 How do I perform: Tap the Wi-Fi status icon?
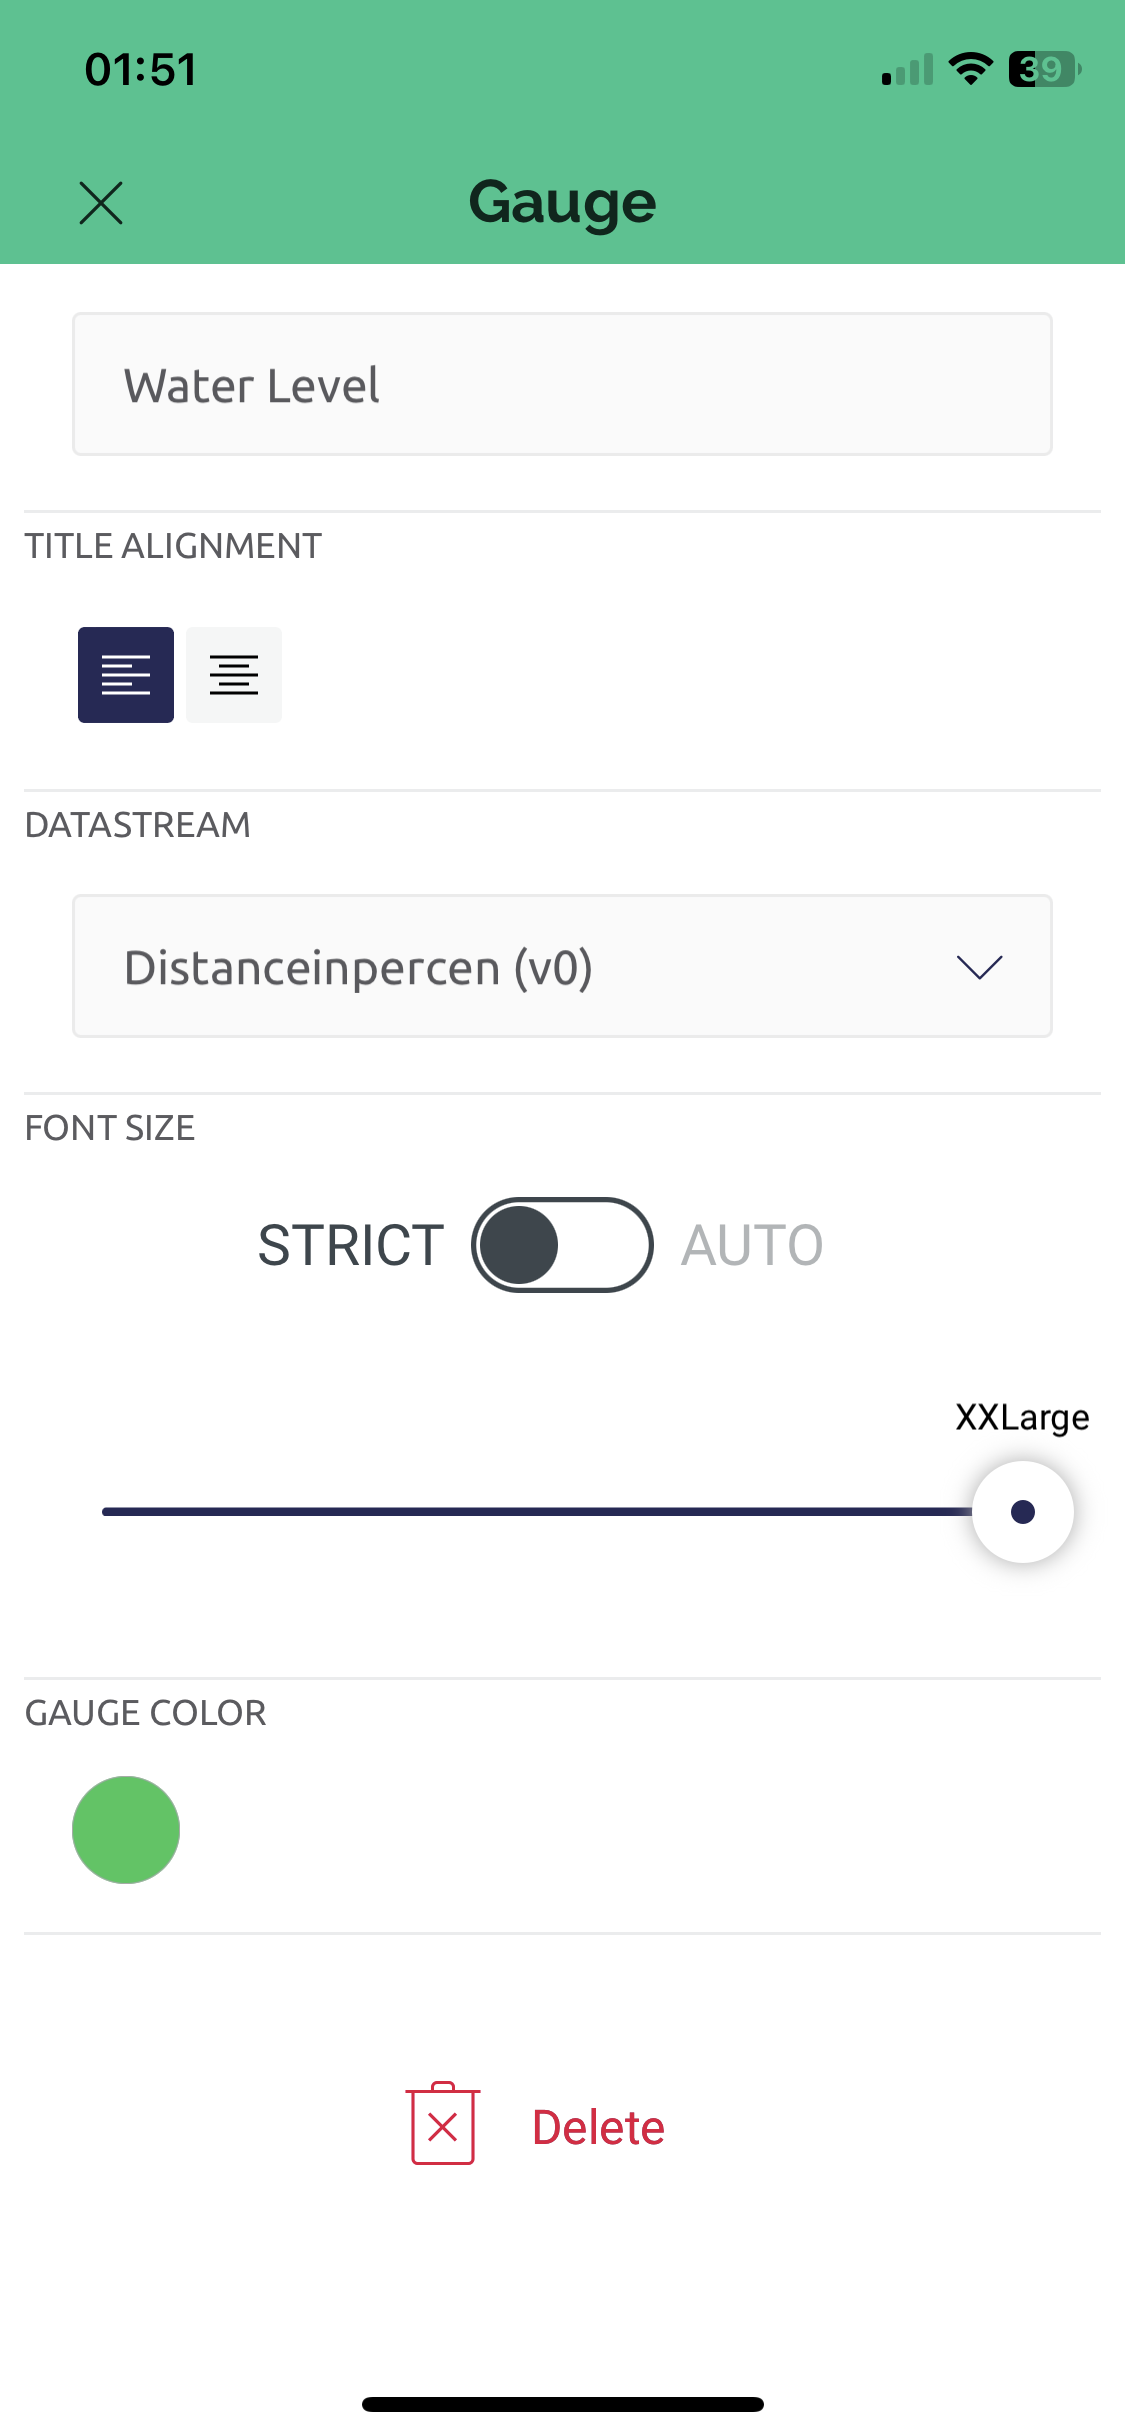pyautogui.click(x=970, y=69)
